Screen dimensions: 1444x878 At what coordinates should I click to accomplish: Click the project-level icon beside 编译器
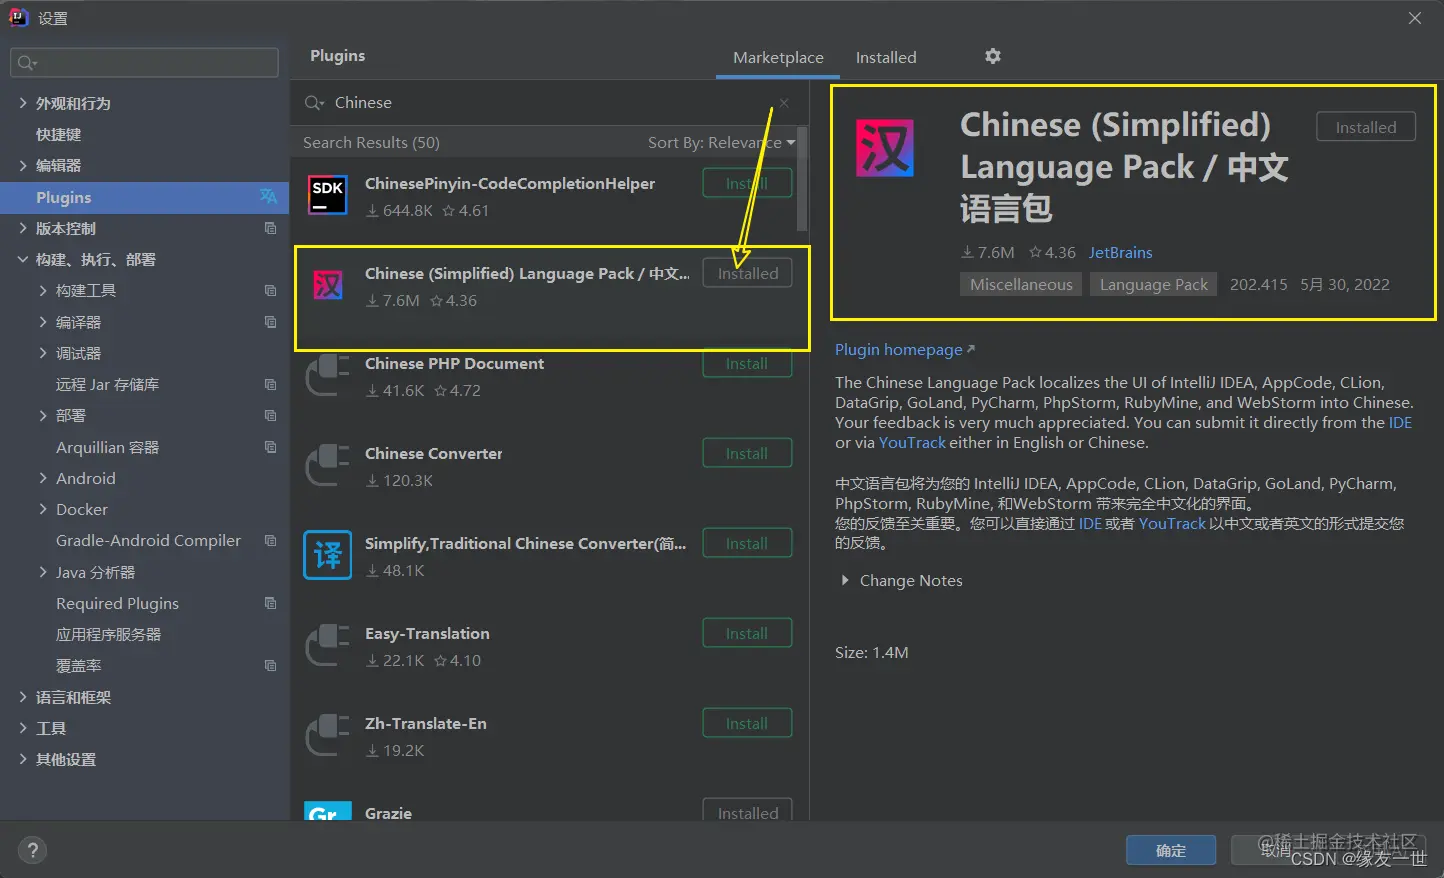pos(270,321)
